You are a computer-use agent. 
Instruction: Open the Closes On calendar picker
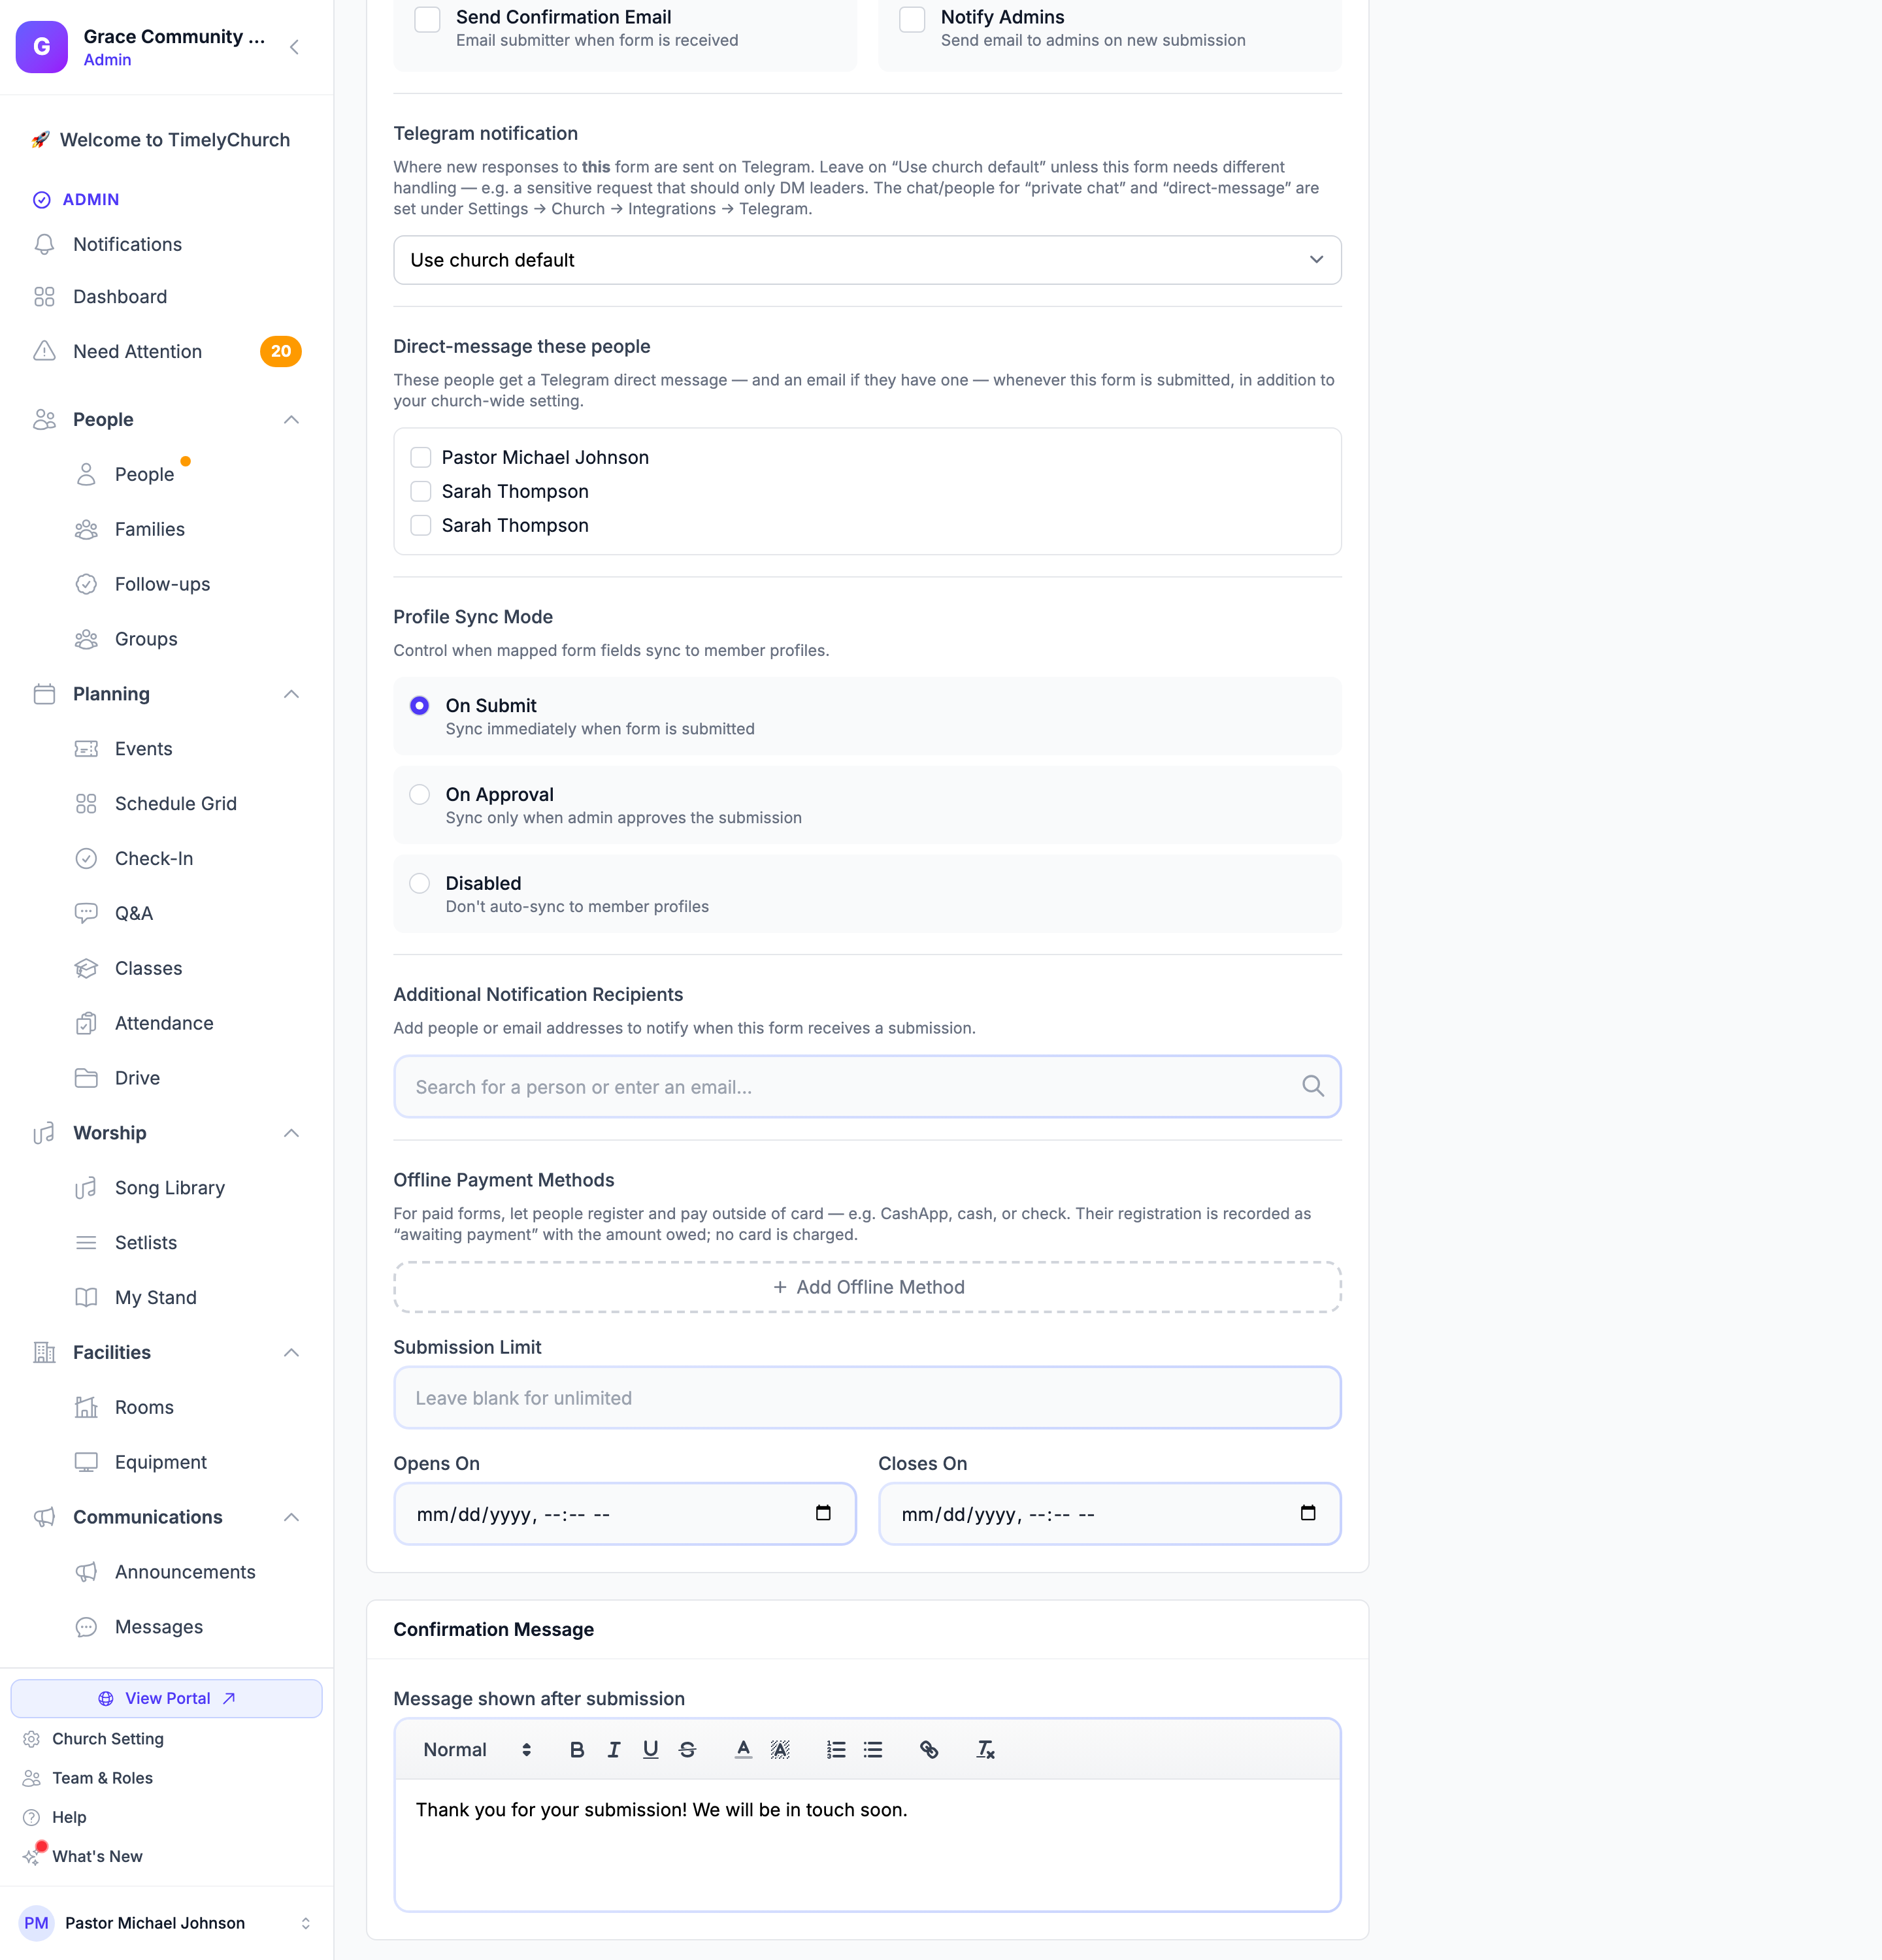pyautogui.click(x=1308, y=1513)
